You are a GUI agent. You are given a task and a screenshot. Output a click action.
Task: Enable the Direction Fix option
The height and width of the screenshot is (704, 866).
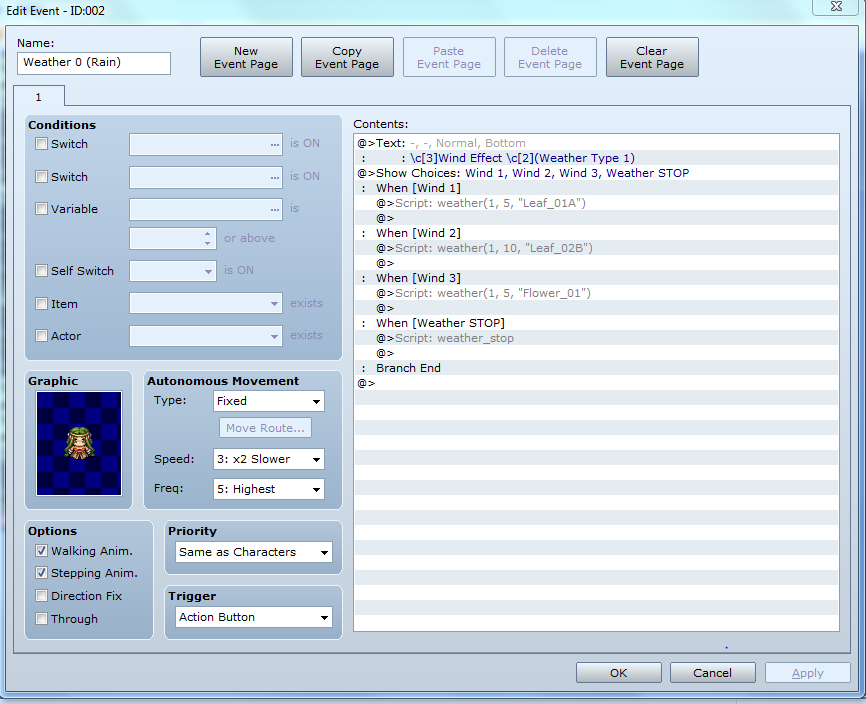41,595
